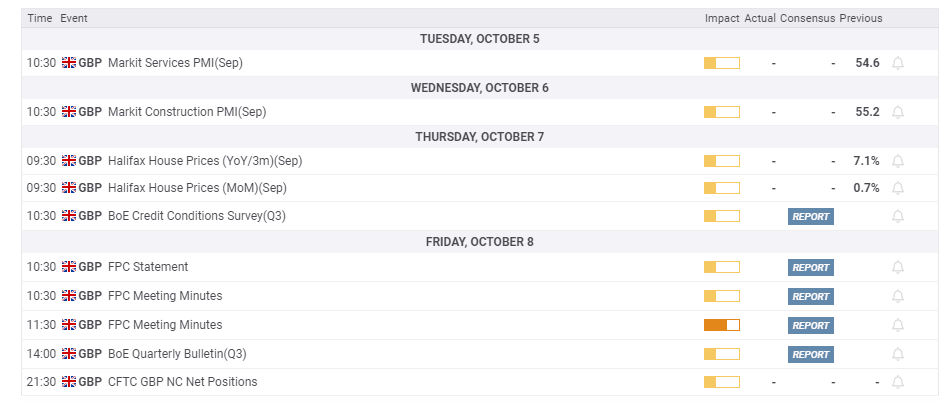The height and width of the screenshot is (402, 948).
Task: Click bell icon for Halifax House Prices (YoY/3m)
Action: click(897, 161)
